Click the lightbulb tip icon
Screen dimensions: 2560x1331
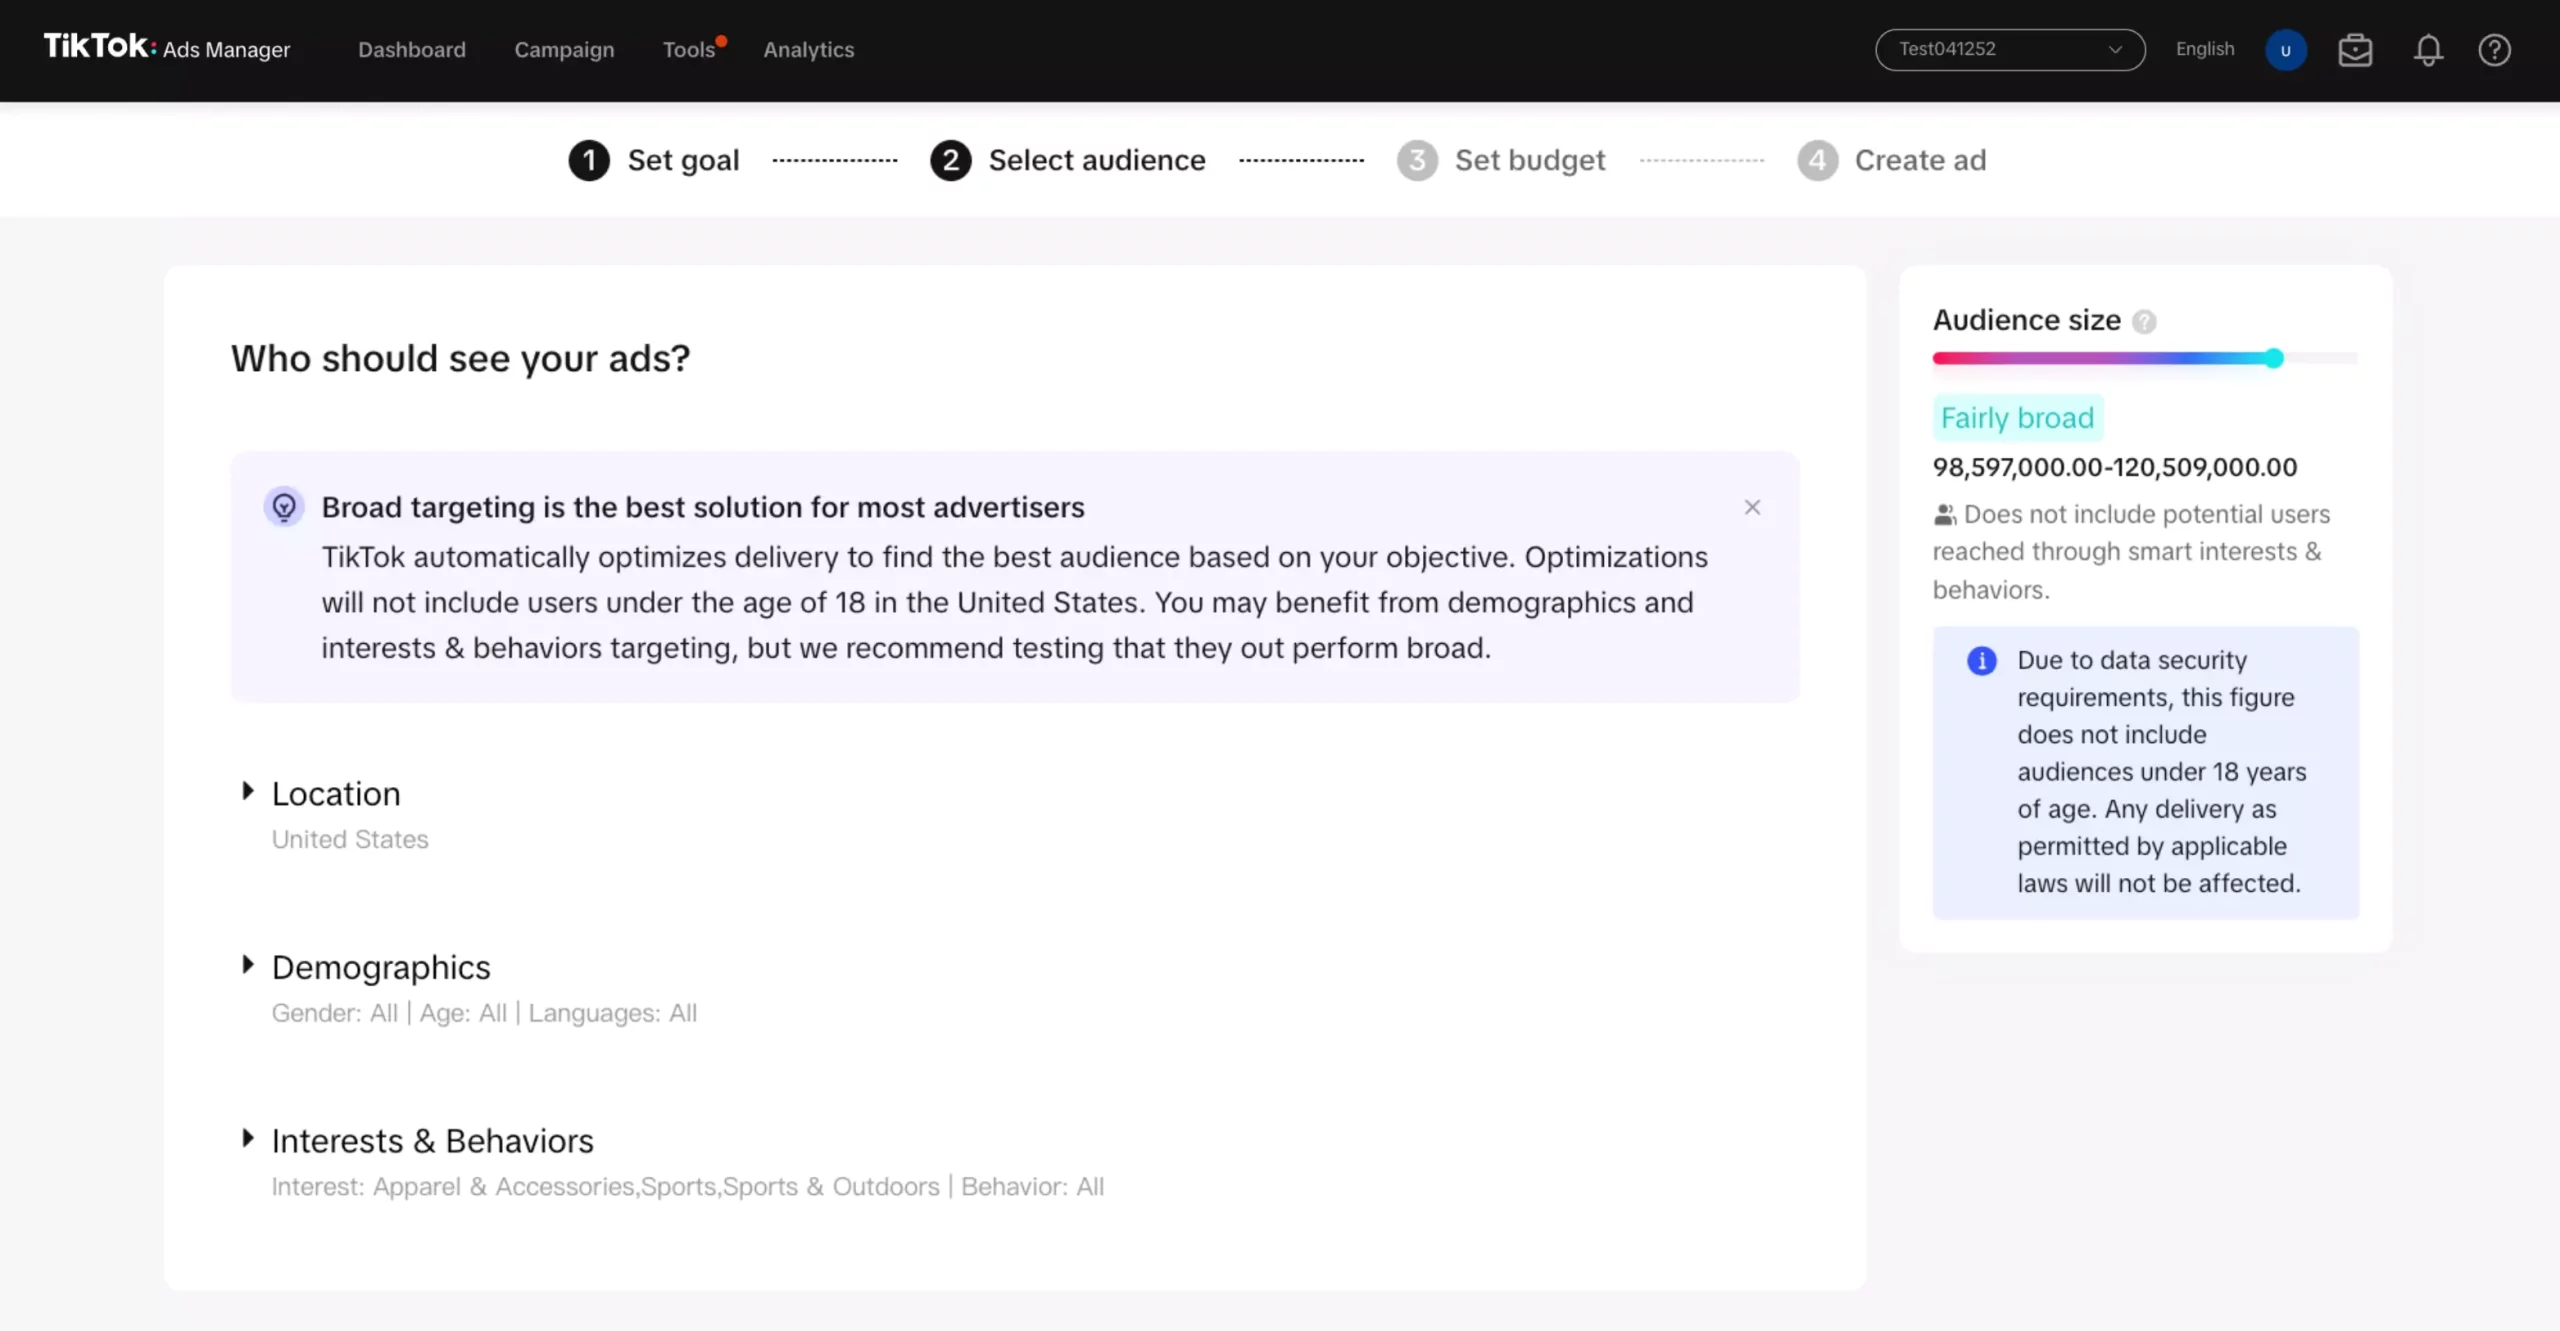click(284, 507)
